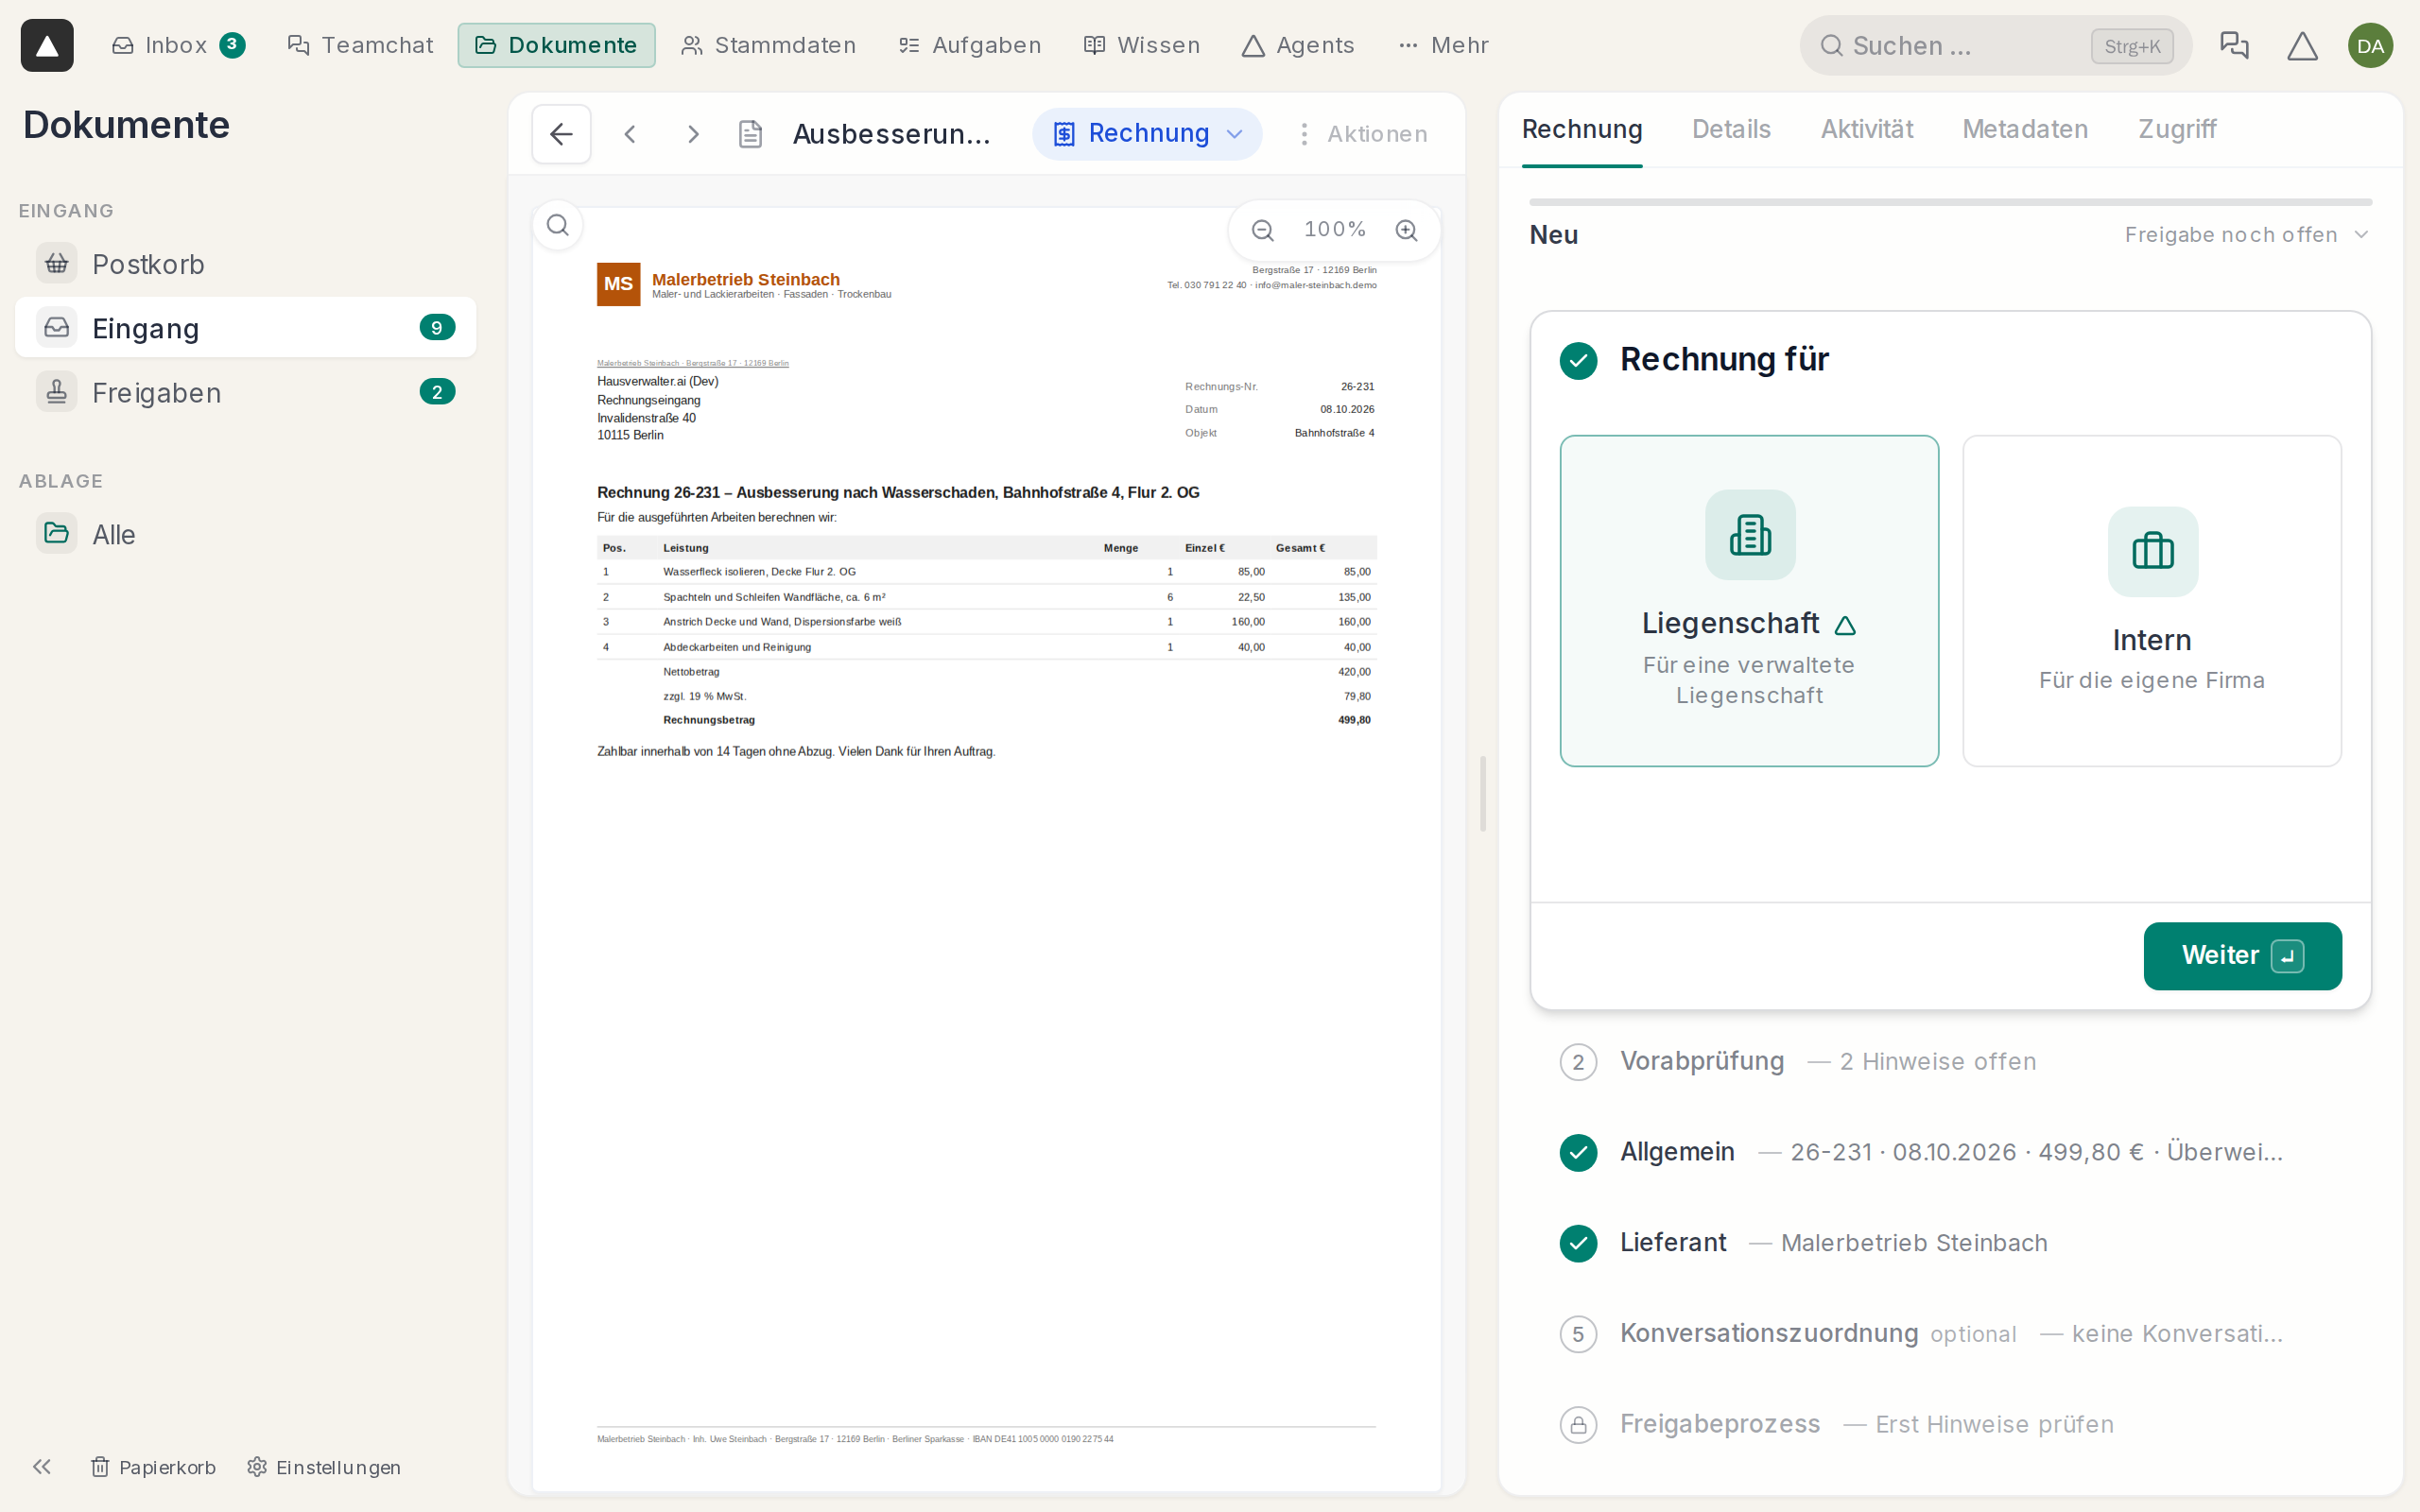This screenshot has height=1512, width=2420.
Task: Open the Aufgaben menu item
Action: pos(969,45)
